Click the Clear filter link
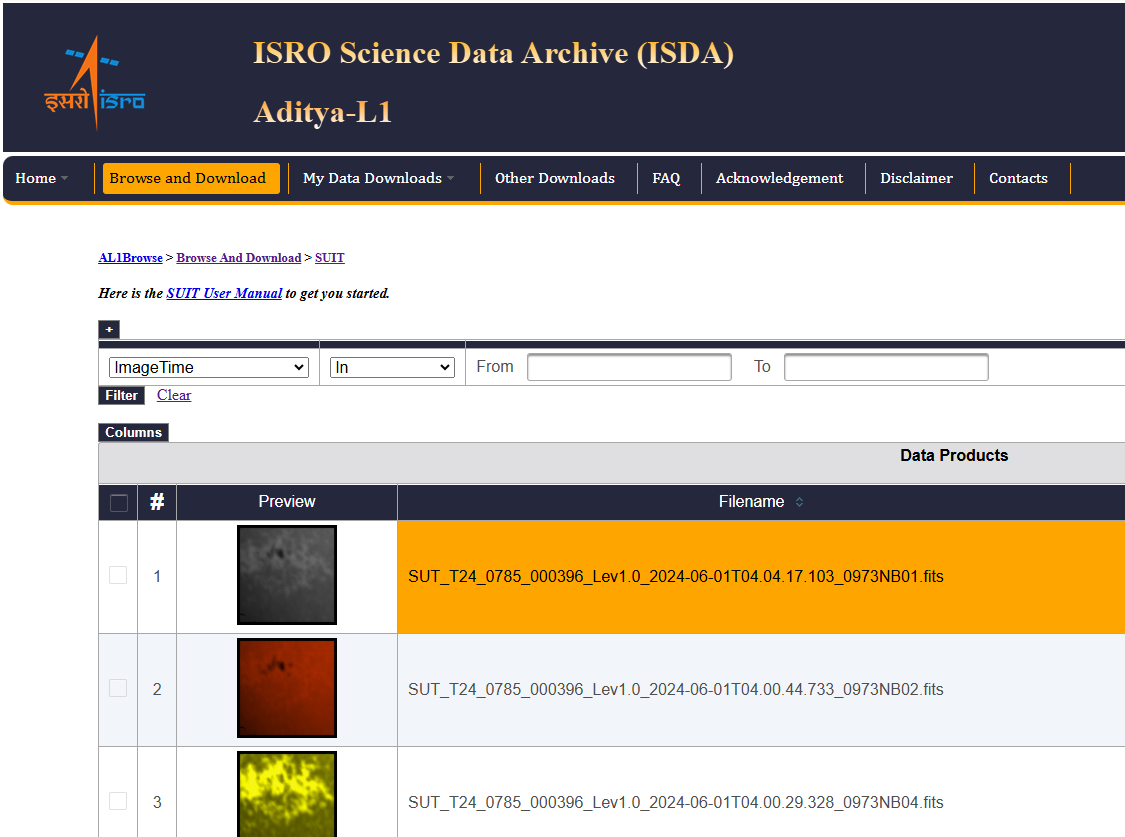 pos(174,395)
